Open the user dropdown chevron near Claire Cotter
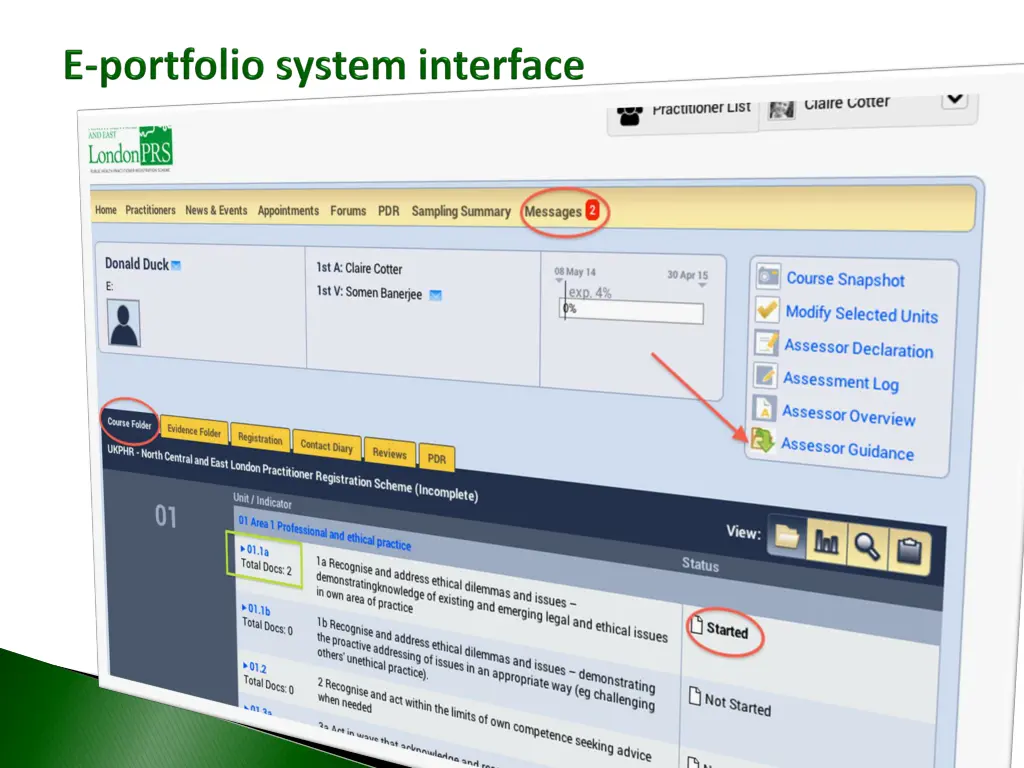Image resolution: width=1024 pixels, height=768 pixels. 955,99
